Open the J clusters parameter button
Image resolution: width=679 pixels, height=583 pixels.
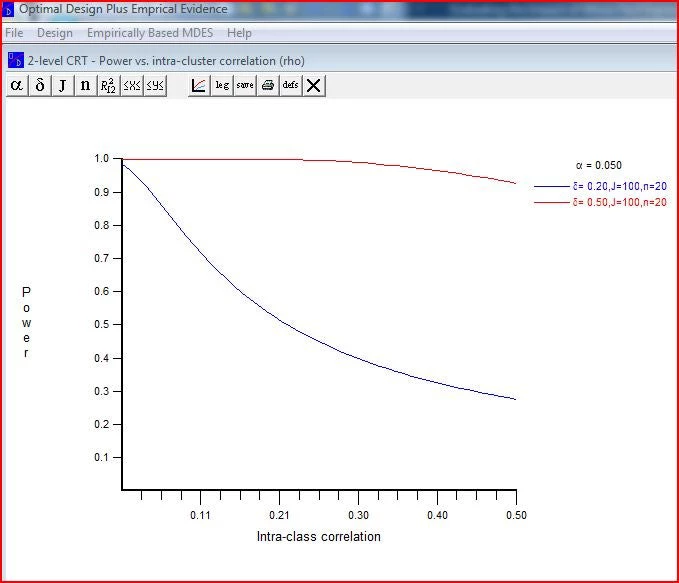point(62,85)
